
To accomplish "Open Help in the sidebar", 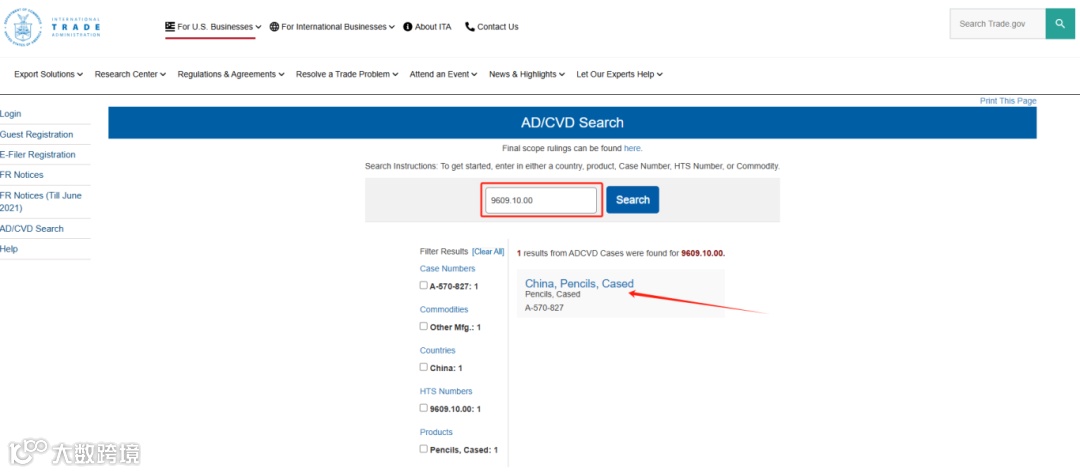I will [9, 249].
